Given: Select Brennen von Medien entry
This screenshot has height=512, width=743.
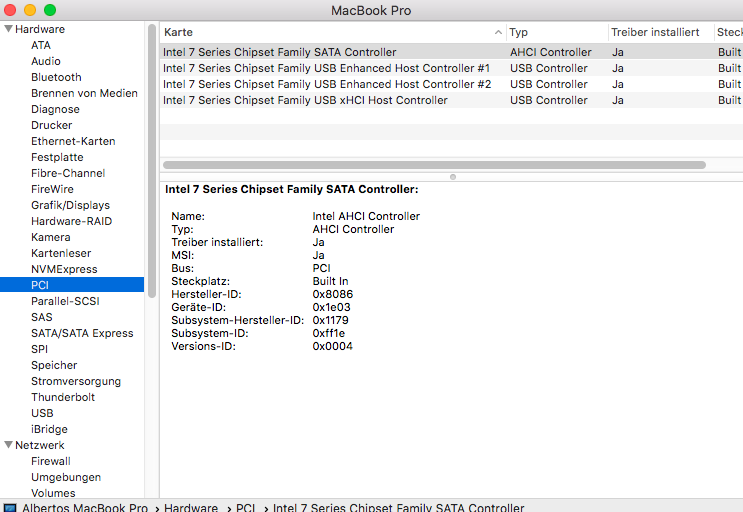Looking at the screenshot, I should click(x=84, y=93).
